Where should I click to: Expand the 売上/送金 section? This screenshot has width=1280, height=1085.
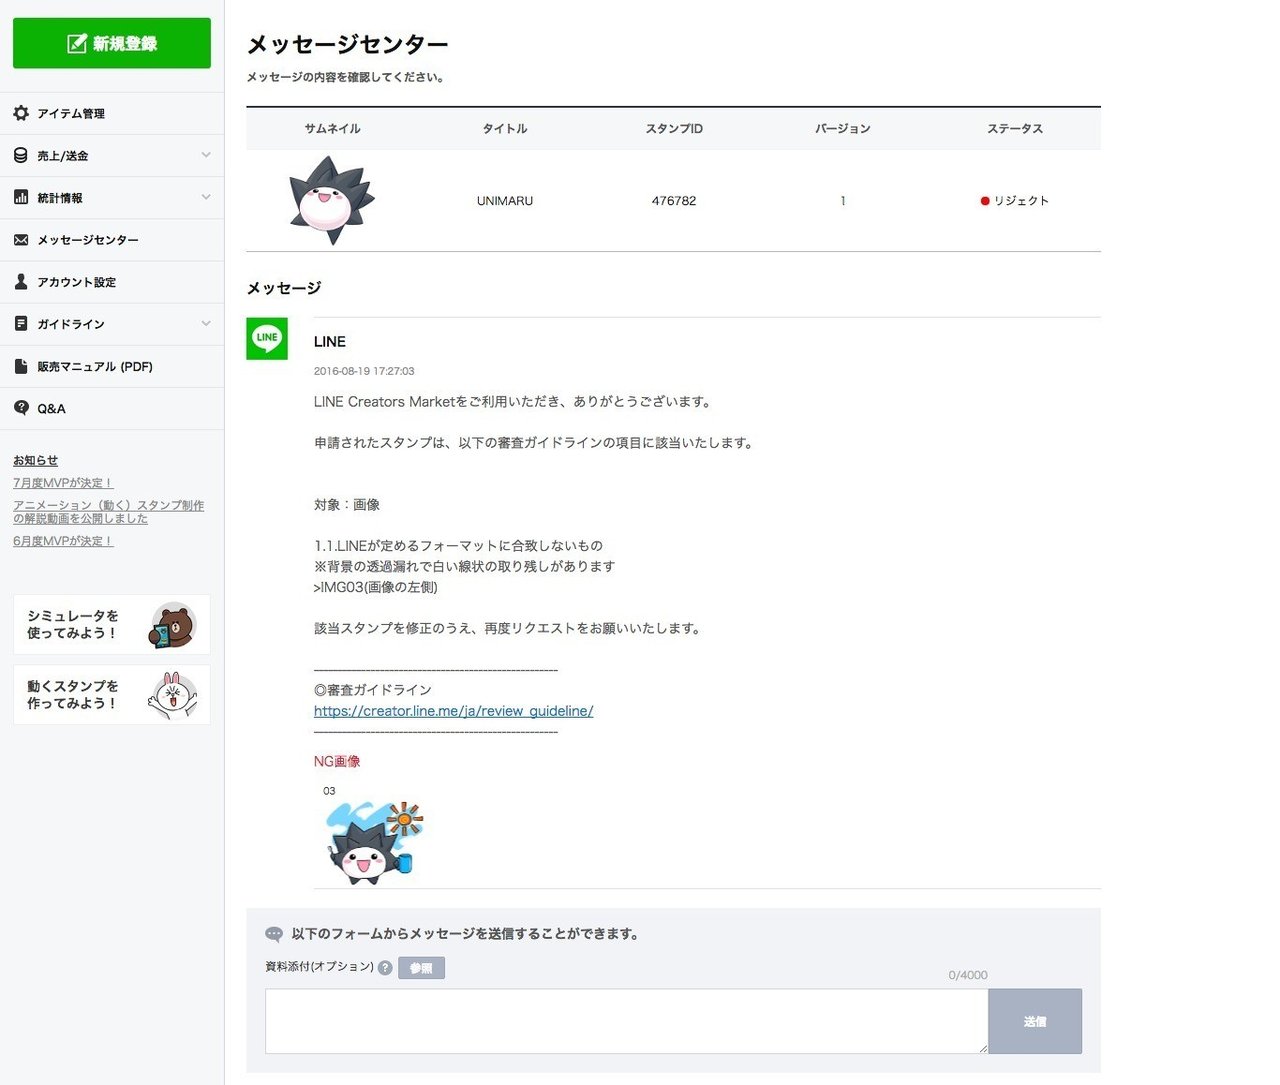click(207, 155)
